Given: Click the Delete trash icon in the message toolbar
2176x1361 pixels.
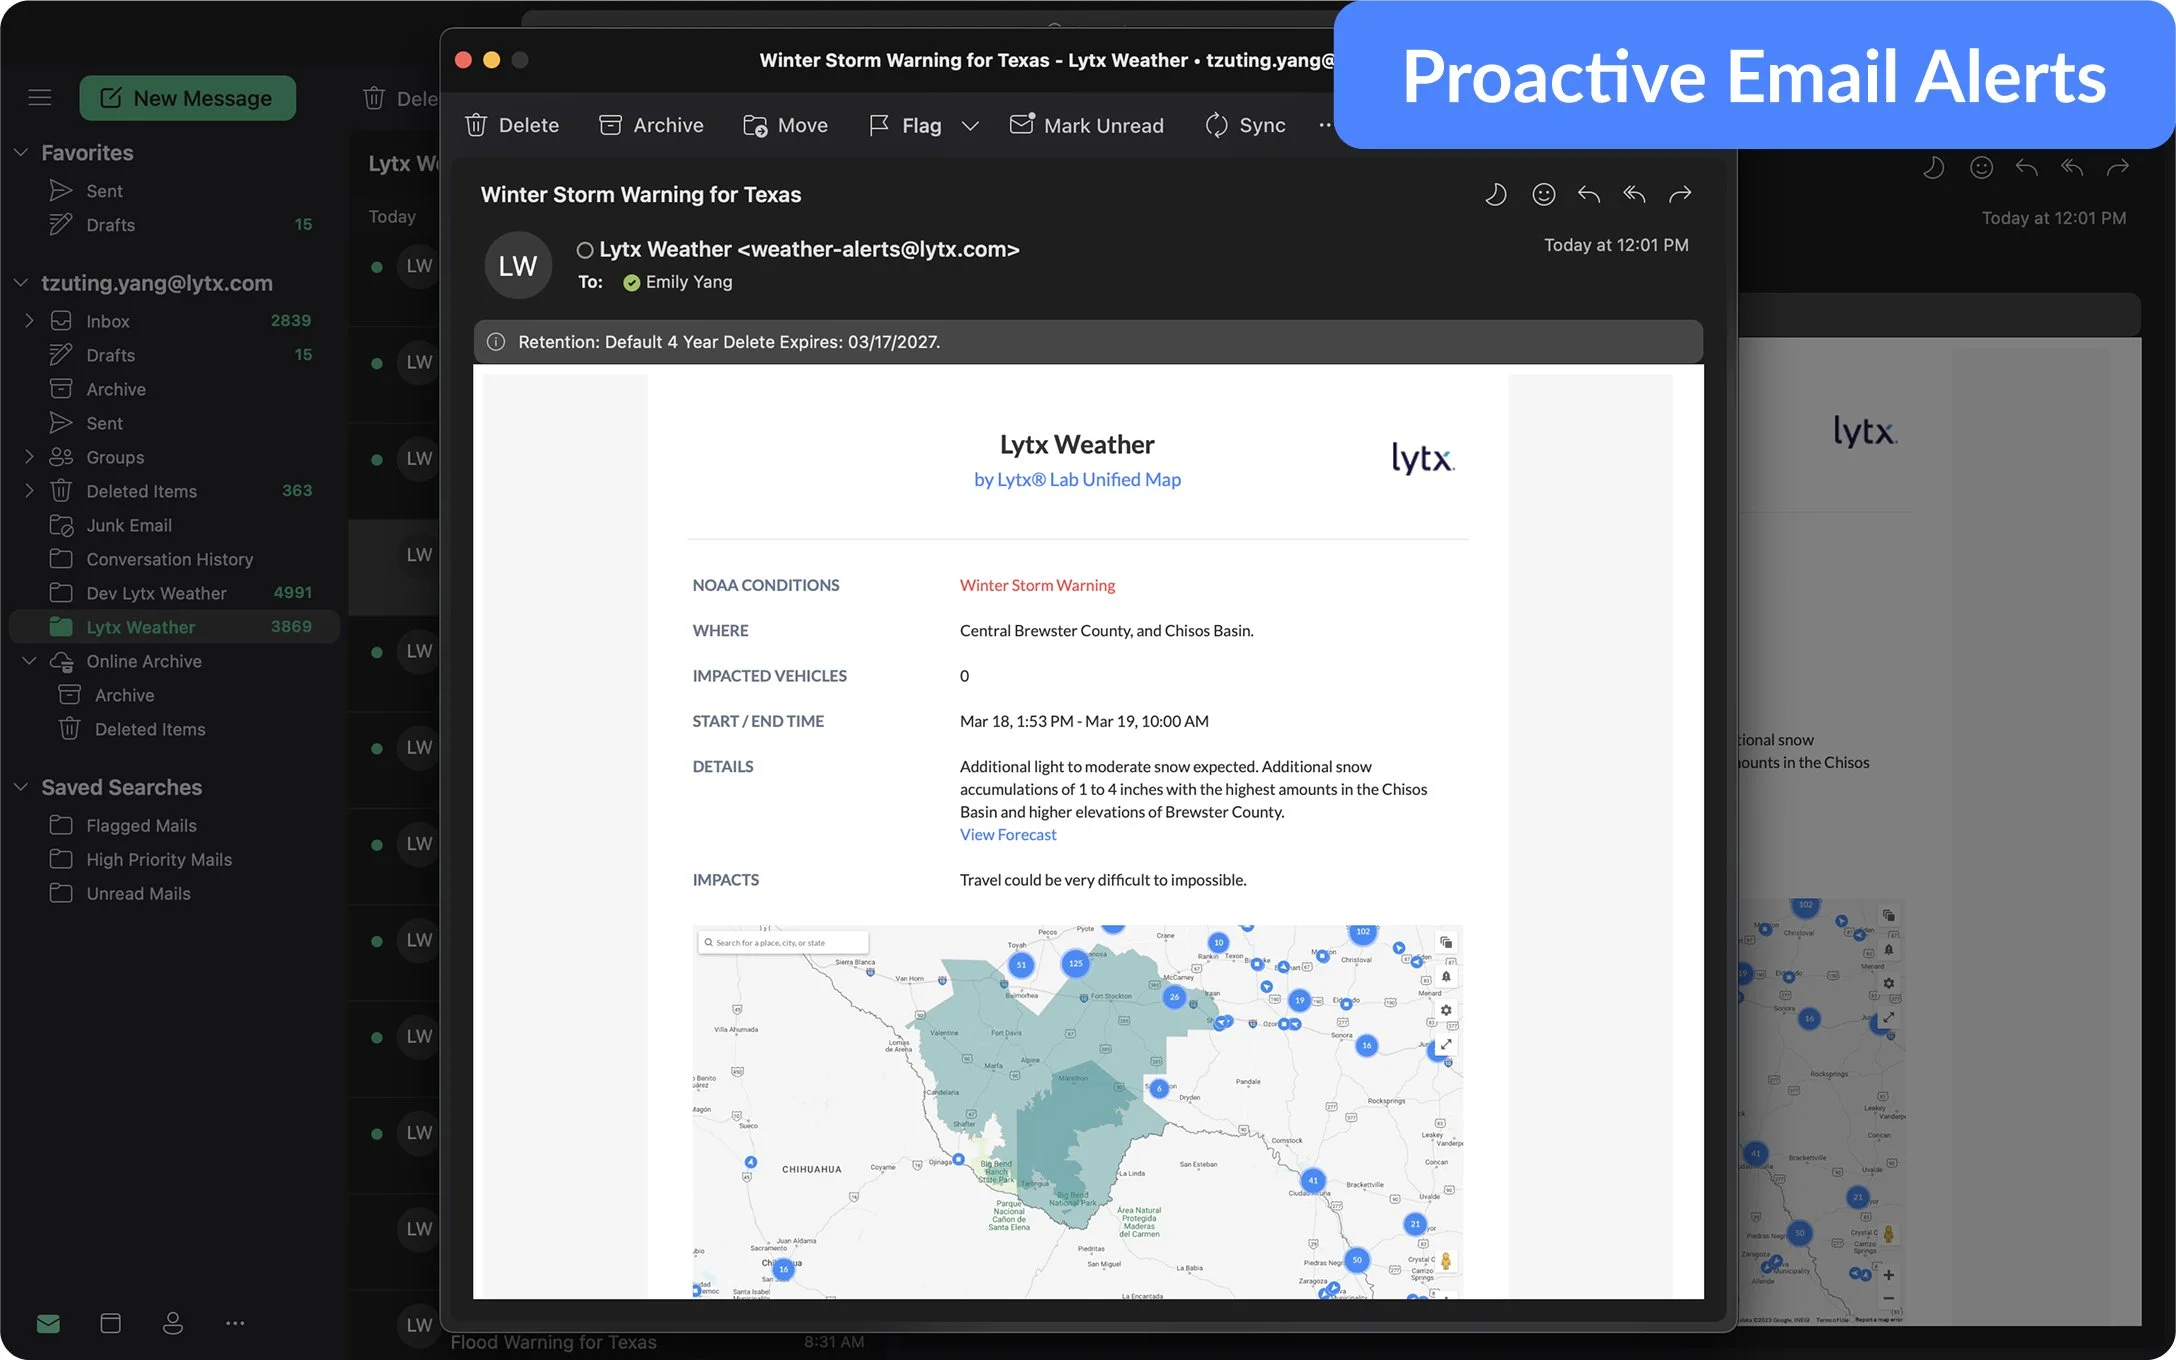Looking at the screenshot, I should 477,125.
